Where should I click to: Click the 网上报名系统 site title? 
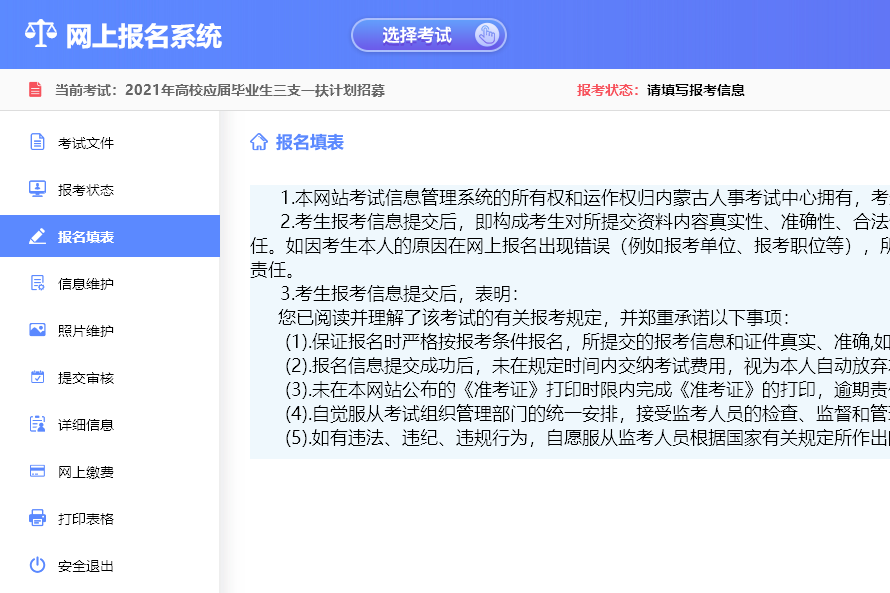click(143, 36)
